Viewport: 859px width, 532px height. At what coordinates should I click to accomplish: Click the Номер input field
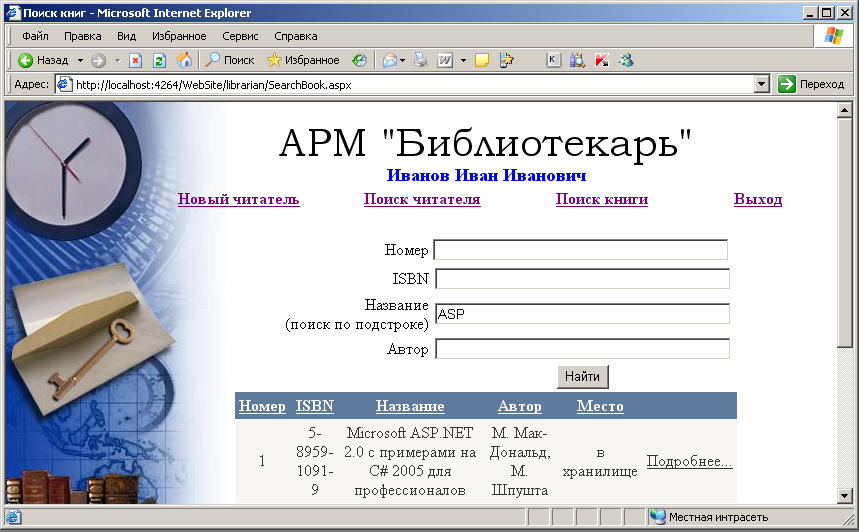(x=581, y=250)
